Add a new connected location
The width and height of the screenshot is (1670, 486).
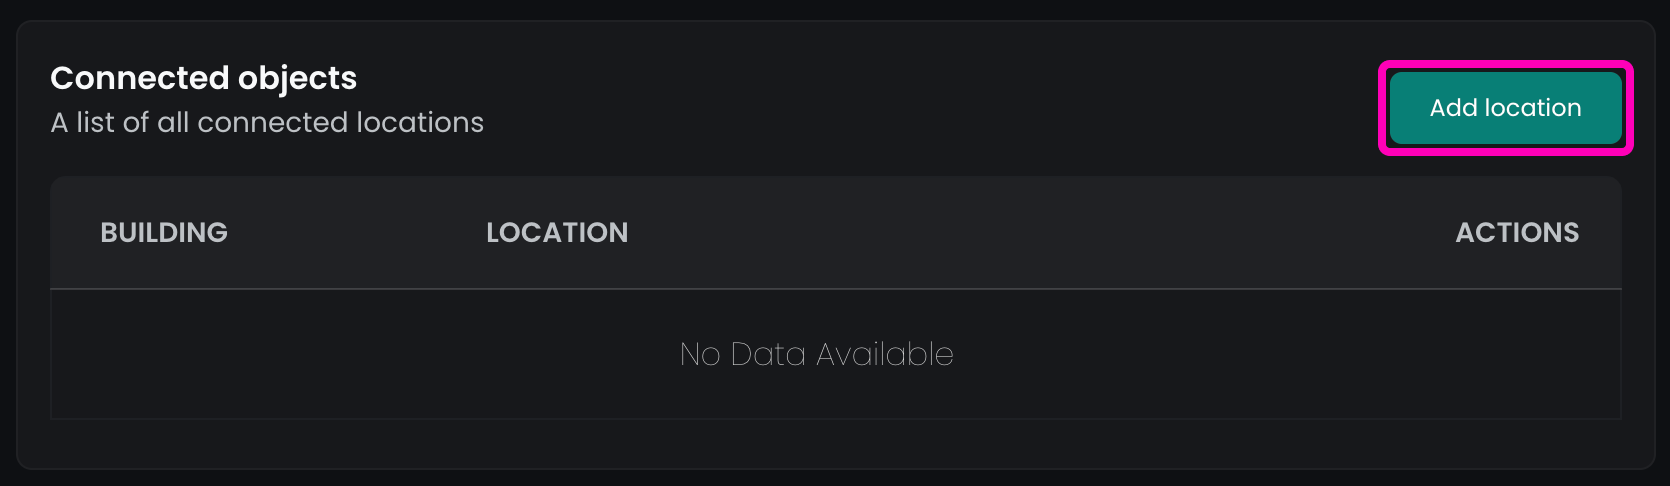pos(1505,108)
